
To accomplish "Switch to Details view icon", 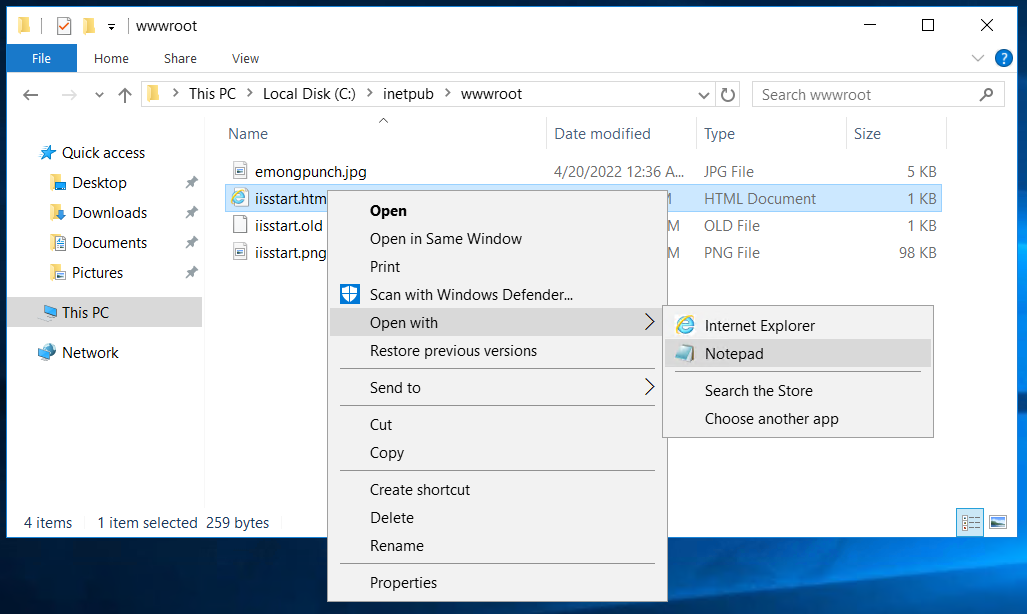I will point(970,522).
